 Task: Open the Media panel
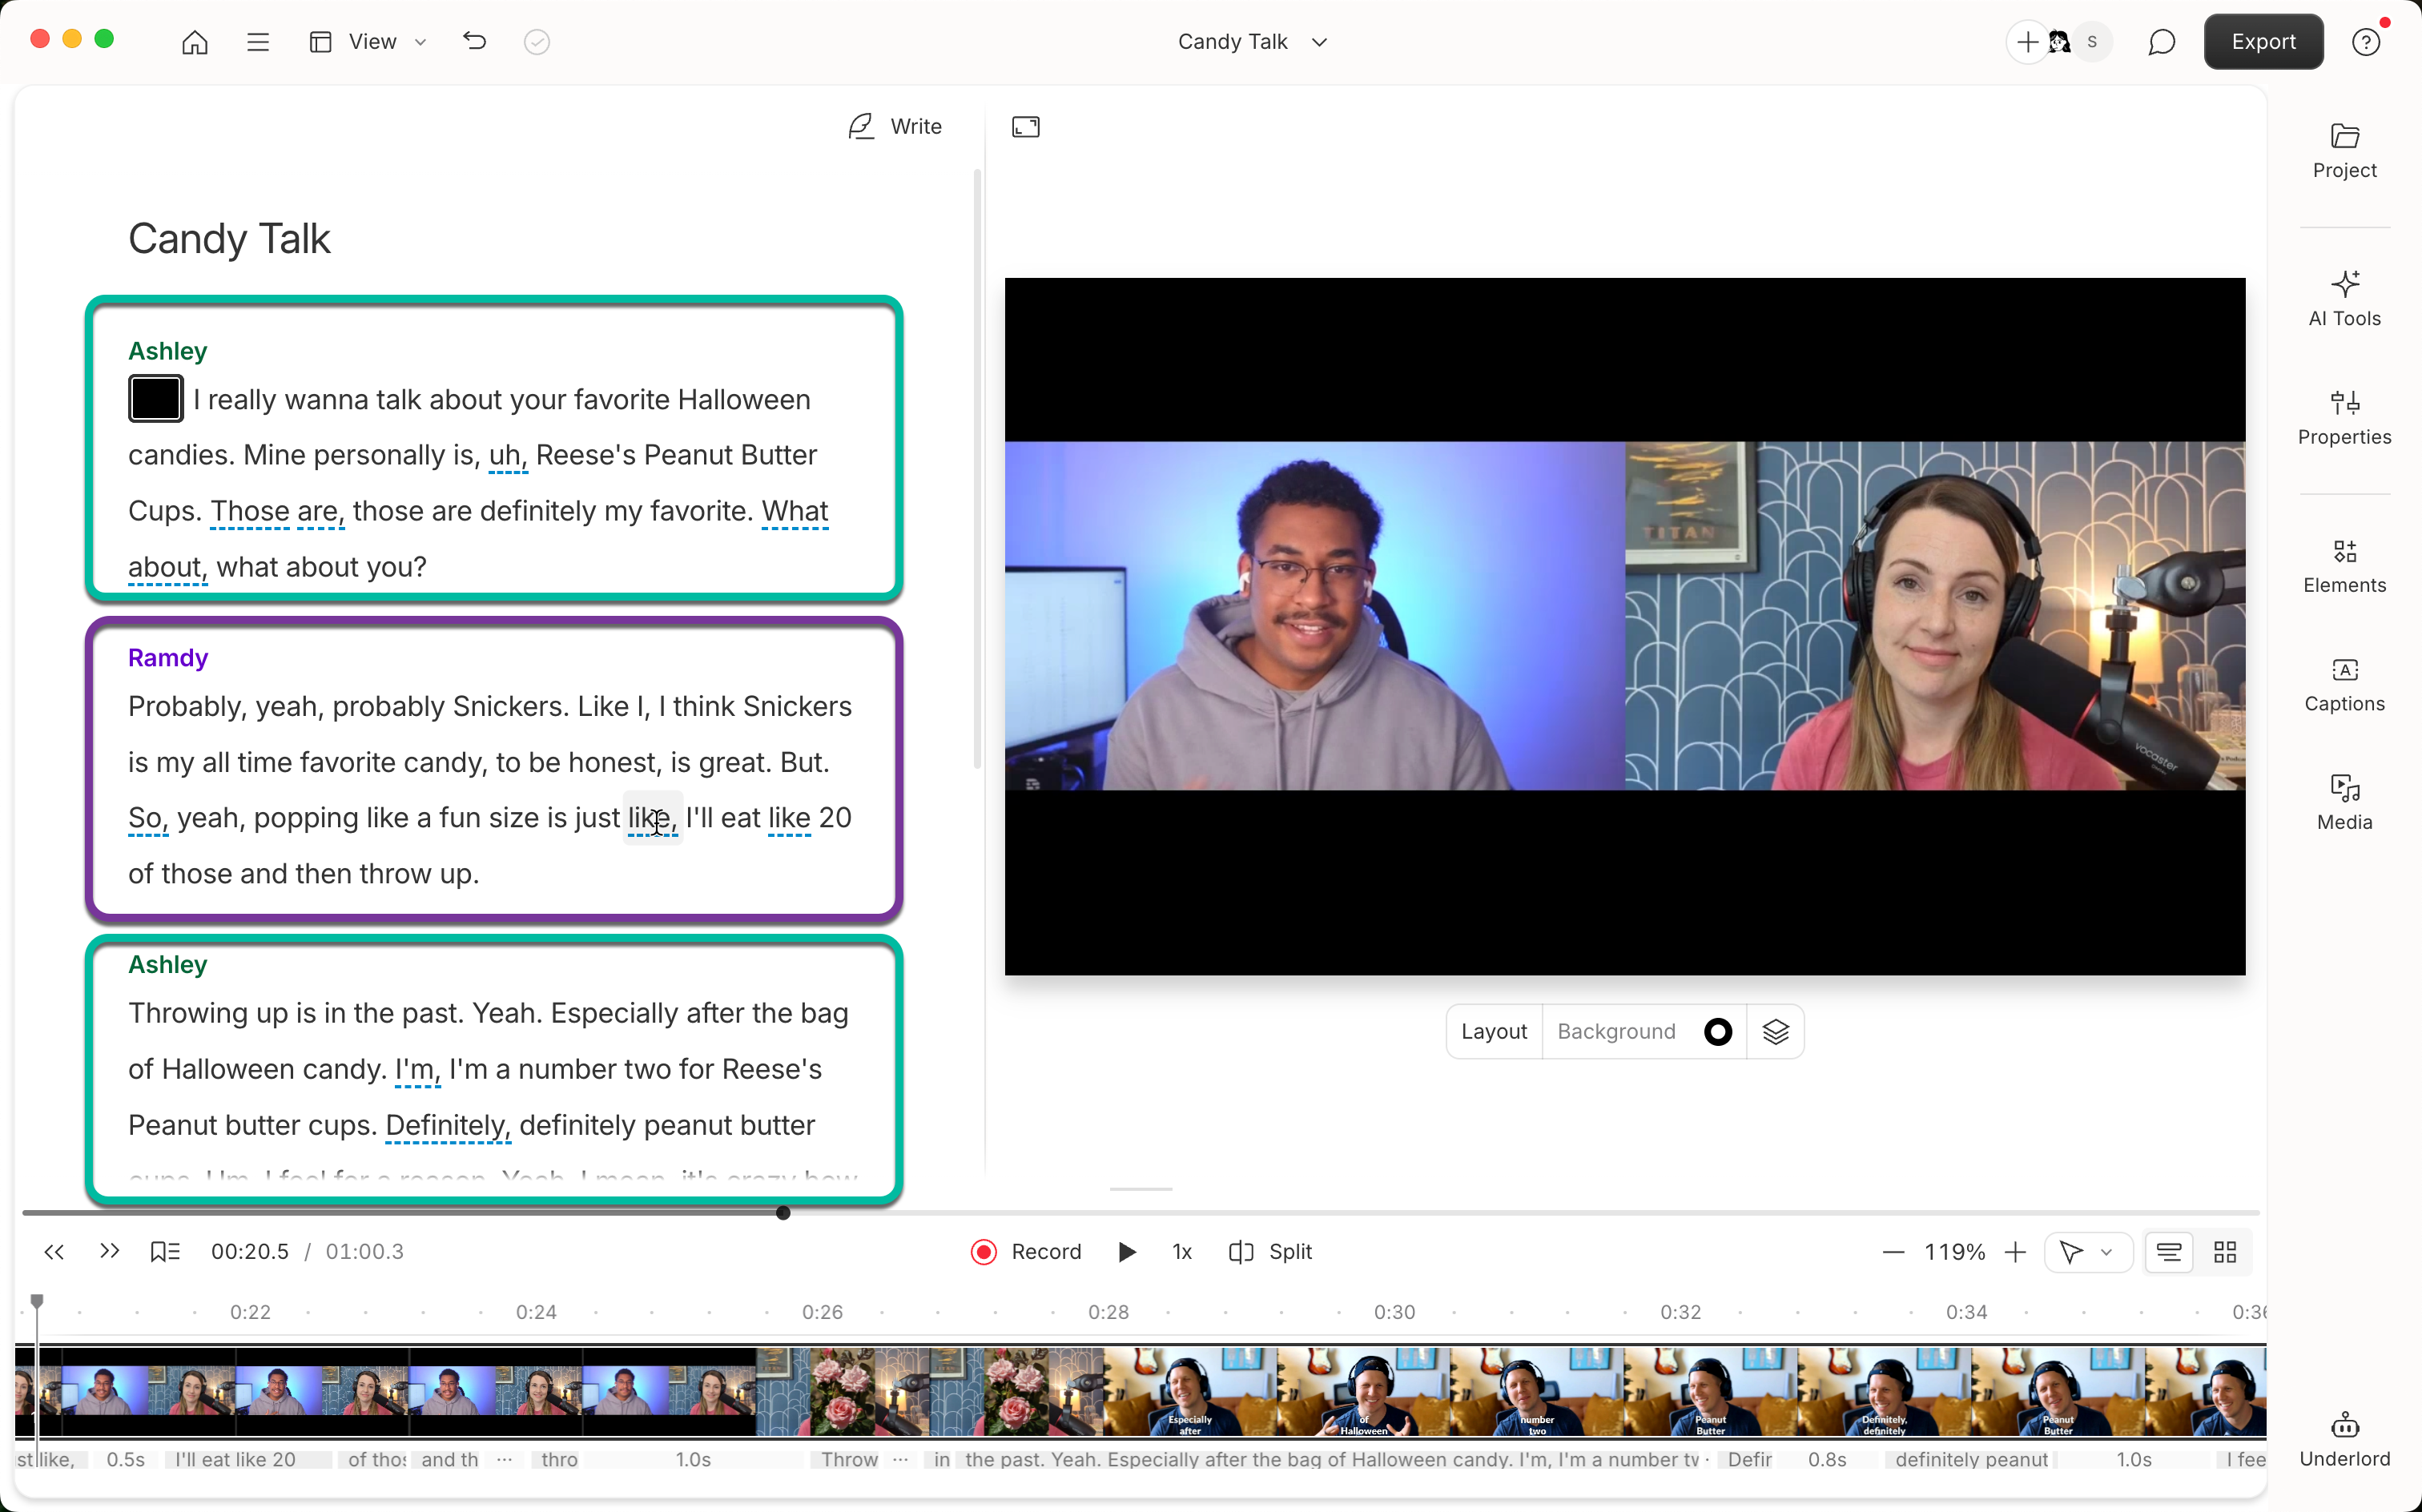(2344, 800)
